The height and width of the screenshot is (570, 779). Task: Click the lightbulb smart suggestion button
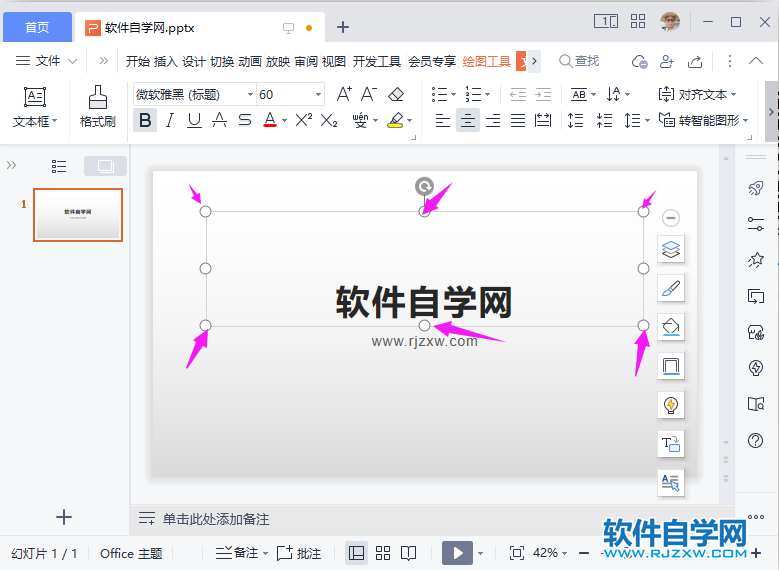[671, 405]
